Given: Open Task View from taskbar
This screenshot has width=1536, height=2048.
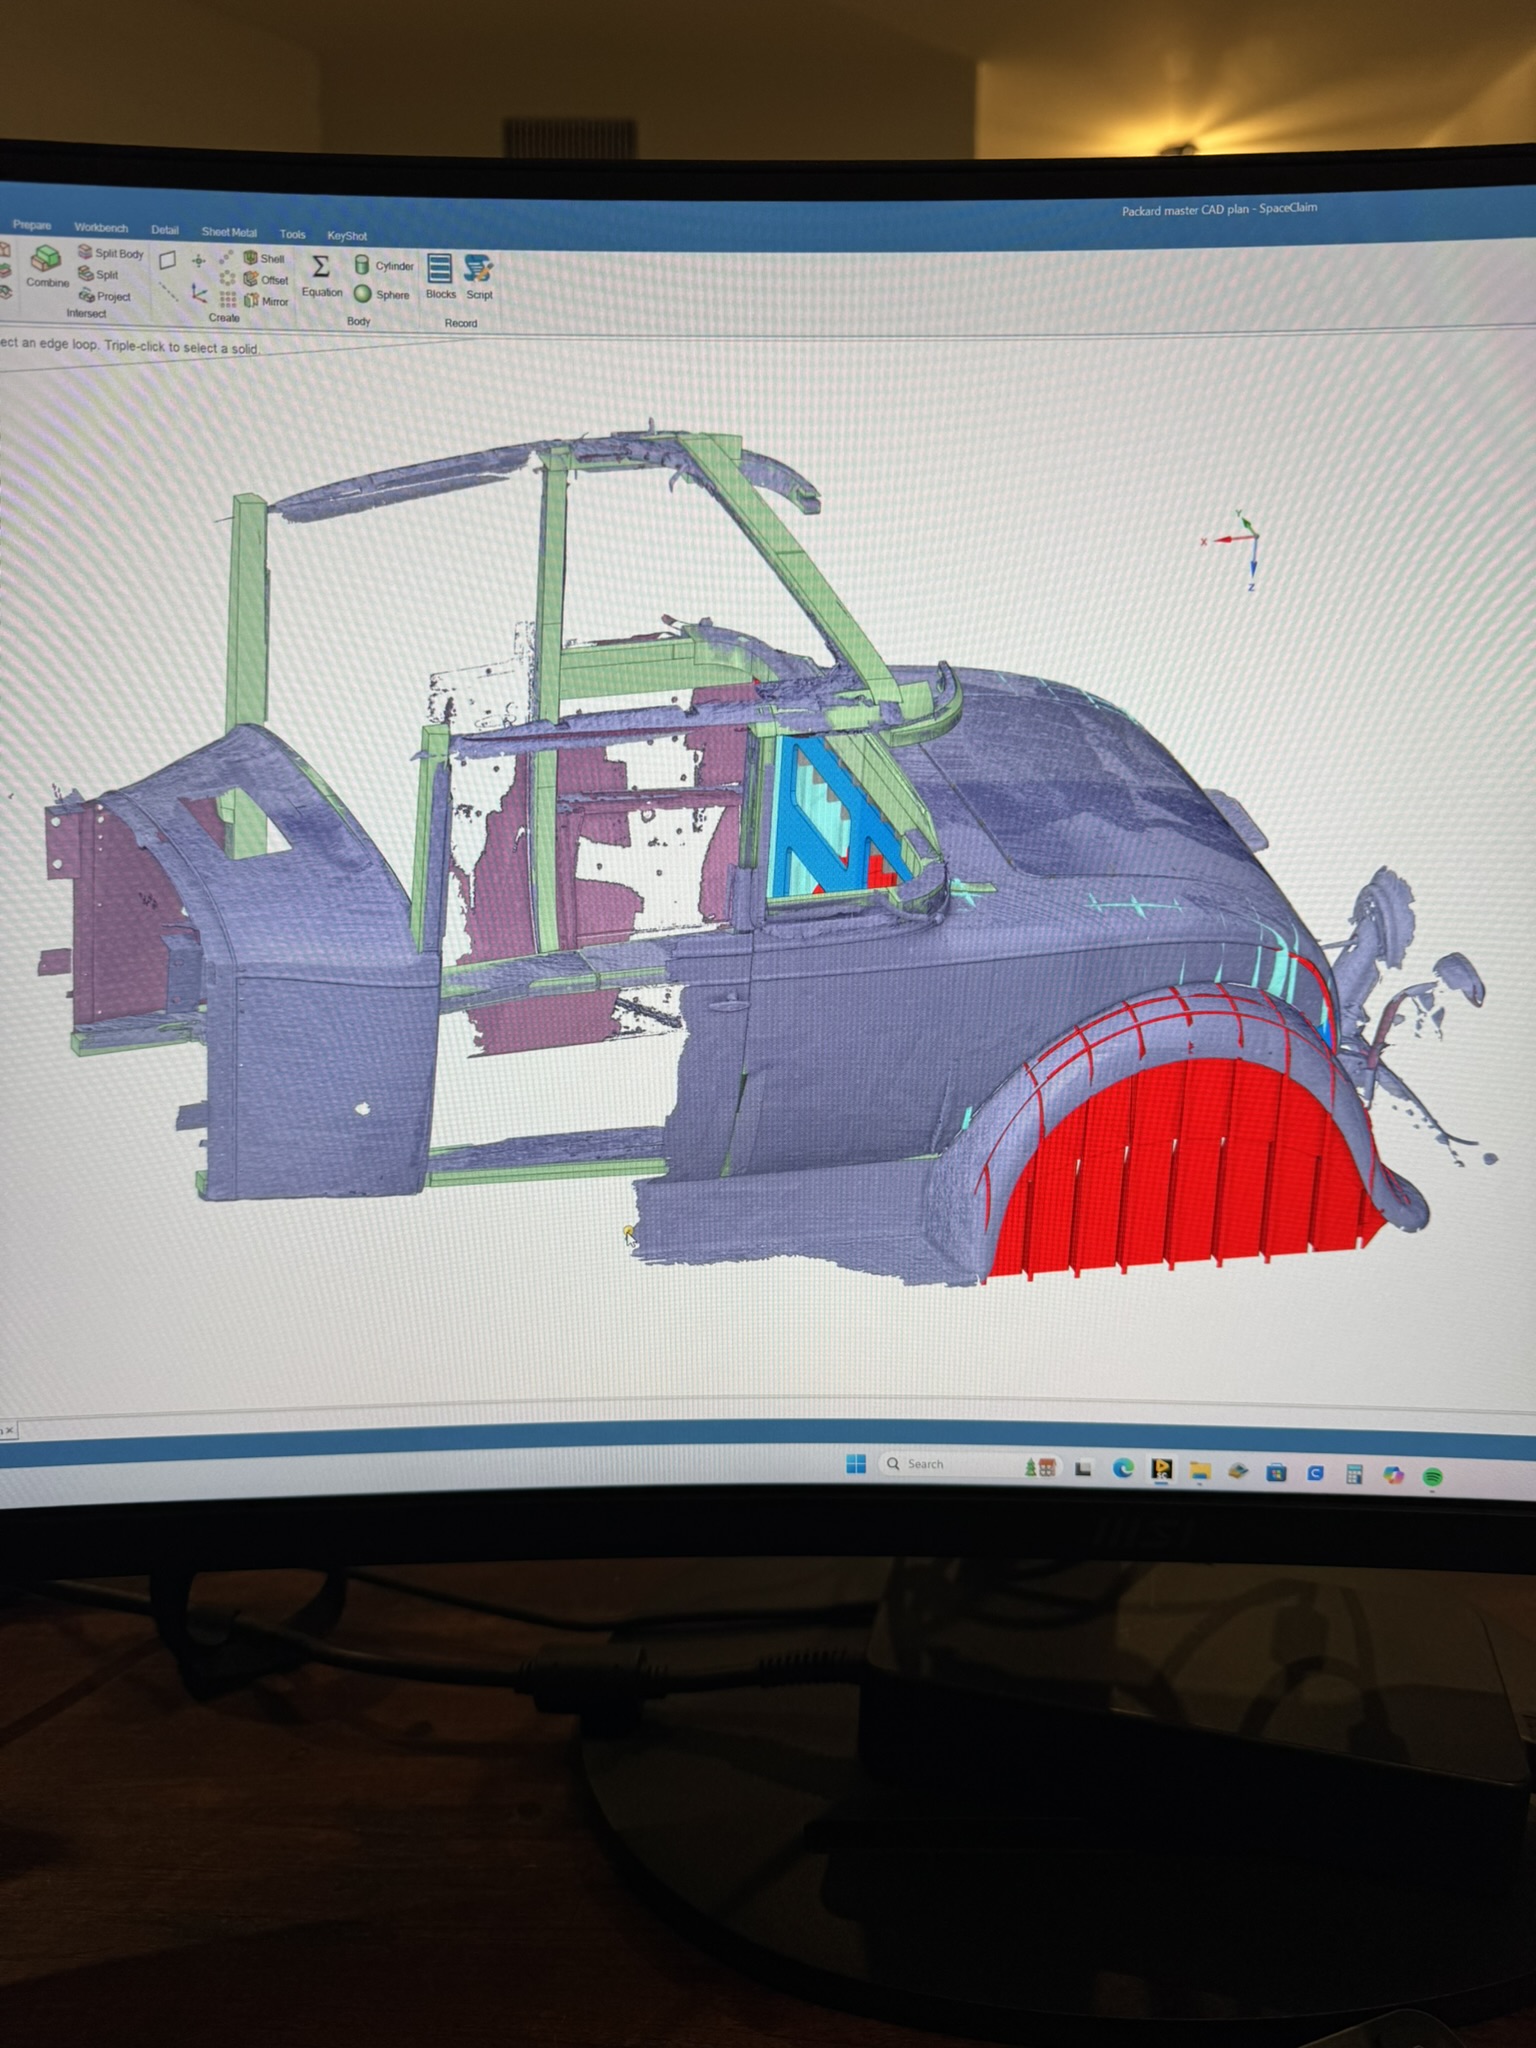Looking at the screenshot, I should (1083, 1469).
